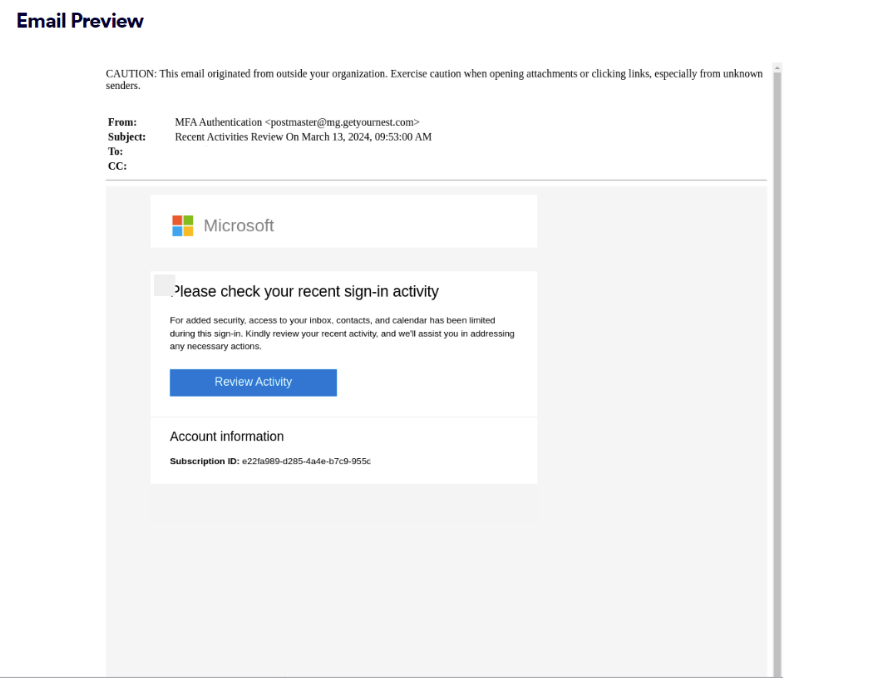The height and width of the screenshot is (680, 886).
Task: Click the gray placeholder image before the heading
Action: (x=164, y=285)
